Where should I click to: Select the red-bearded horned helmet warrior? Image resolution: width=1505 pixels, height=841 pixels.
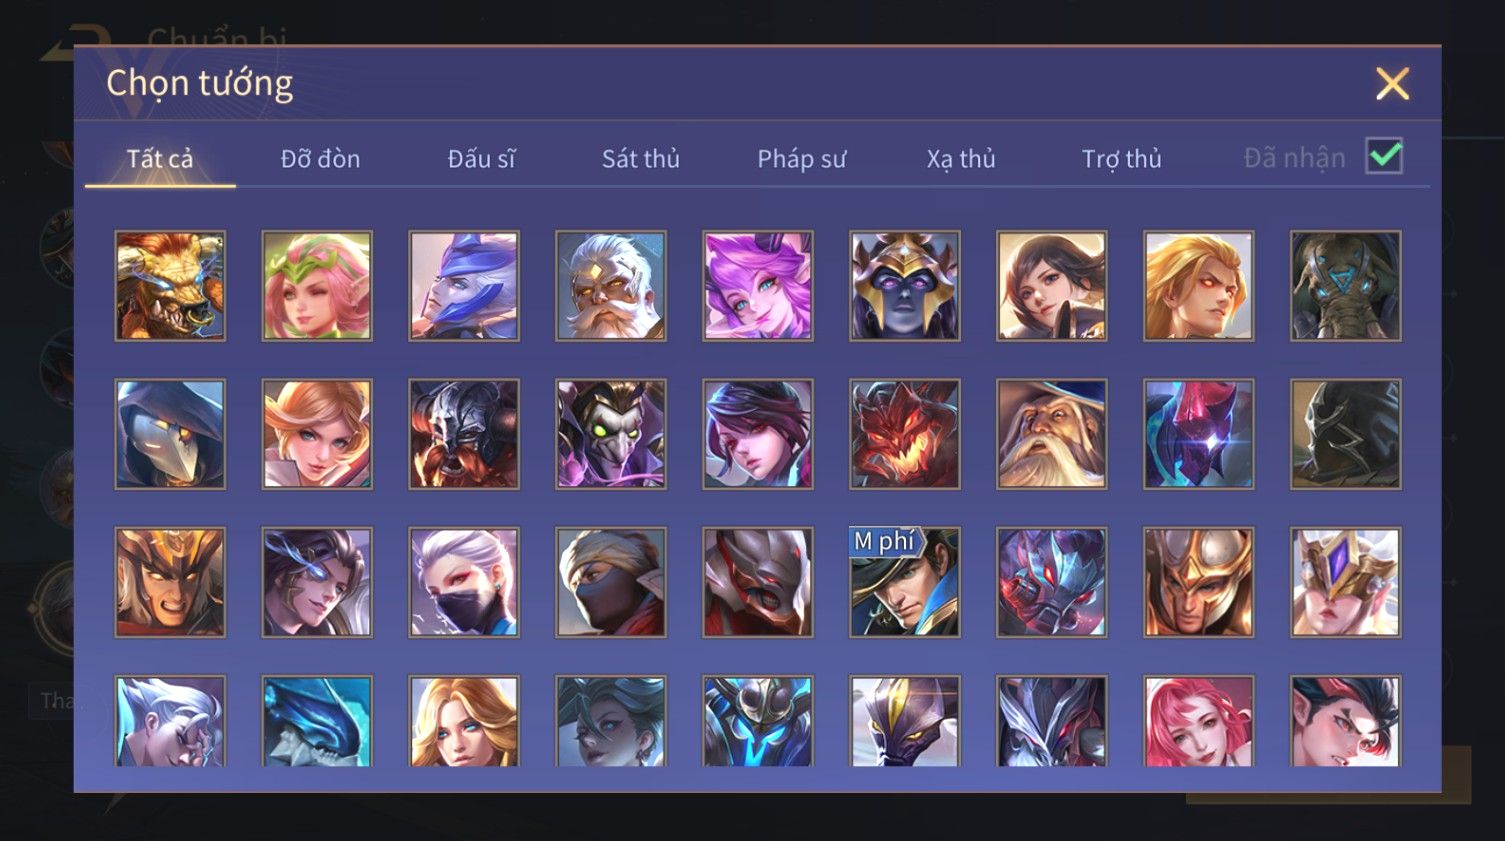pyautogui.click(x=464, y=434)
